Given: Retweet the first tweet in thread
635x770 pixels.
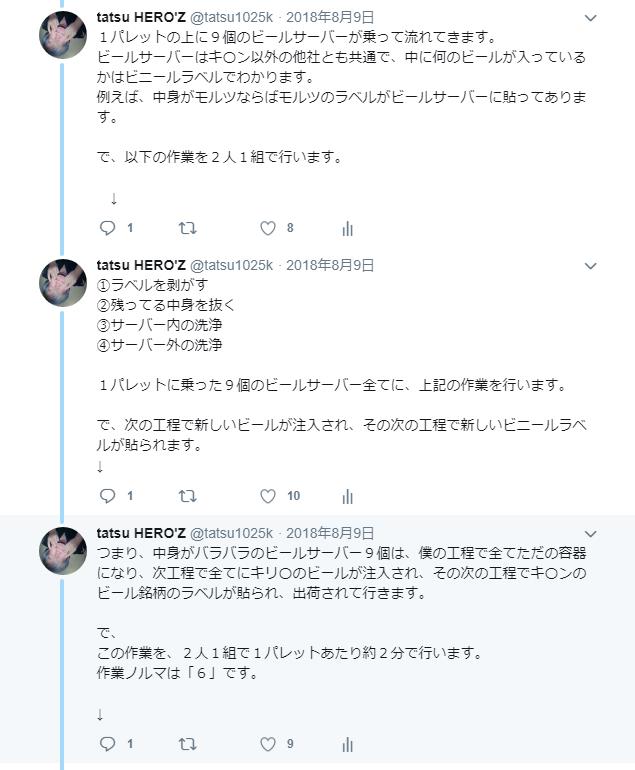Looking at the screenshot, I should click(x=187, y=228).
